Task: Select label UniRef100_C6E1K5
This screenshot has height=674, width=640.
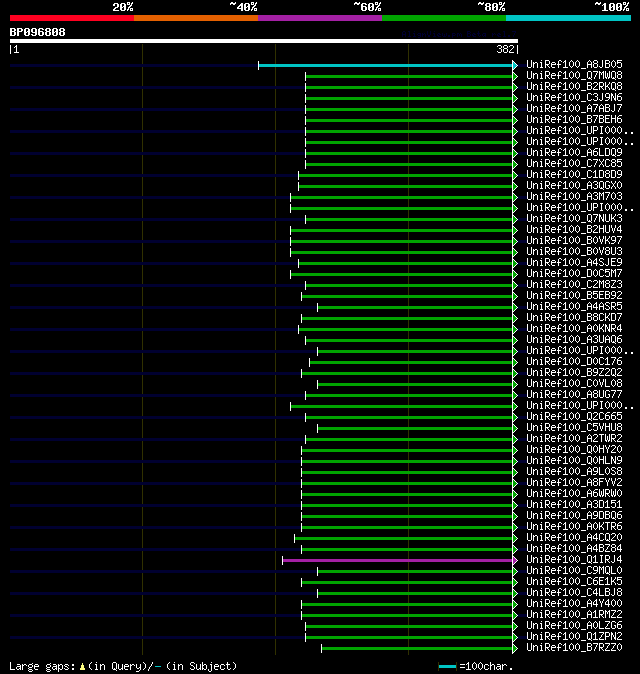Action: click(574, 582)
